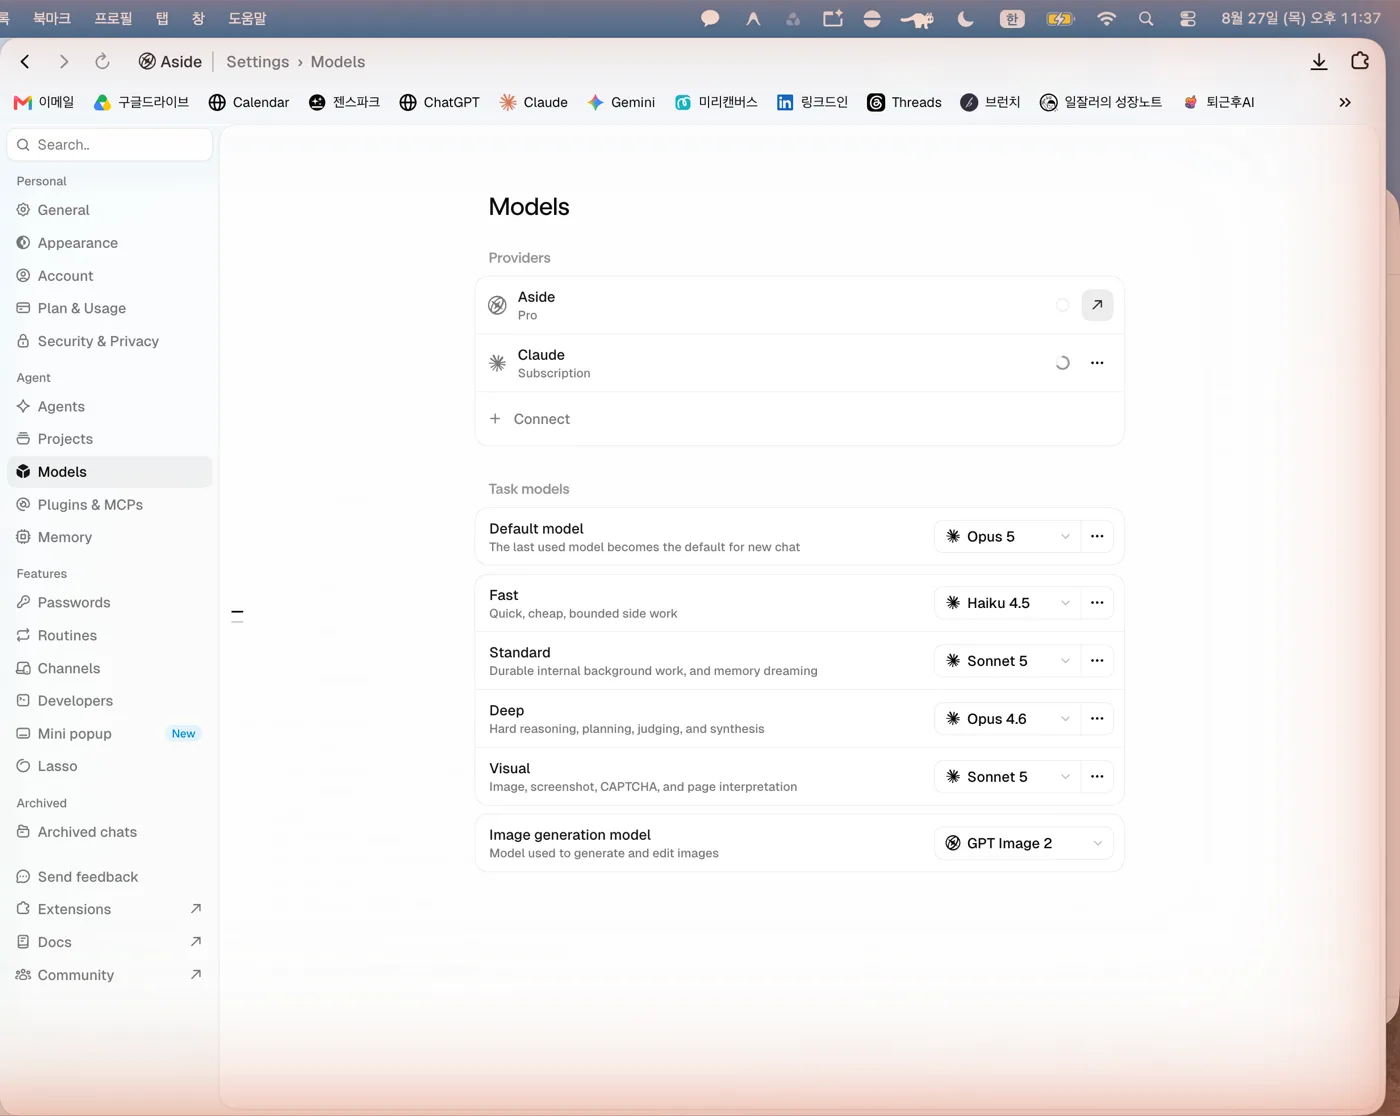Reload the current page
This screenshot has height=1116, width=1400.
coord(102,62)
